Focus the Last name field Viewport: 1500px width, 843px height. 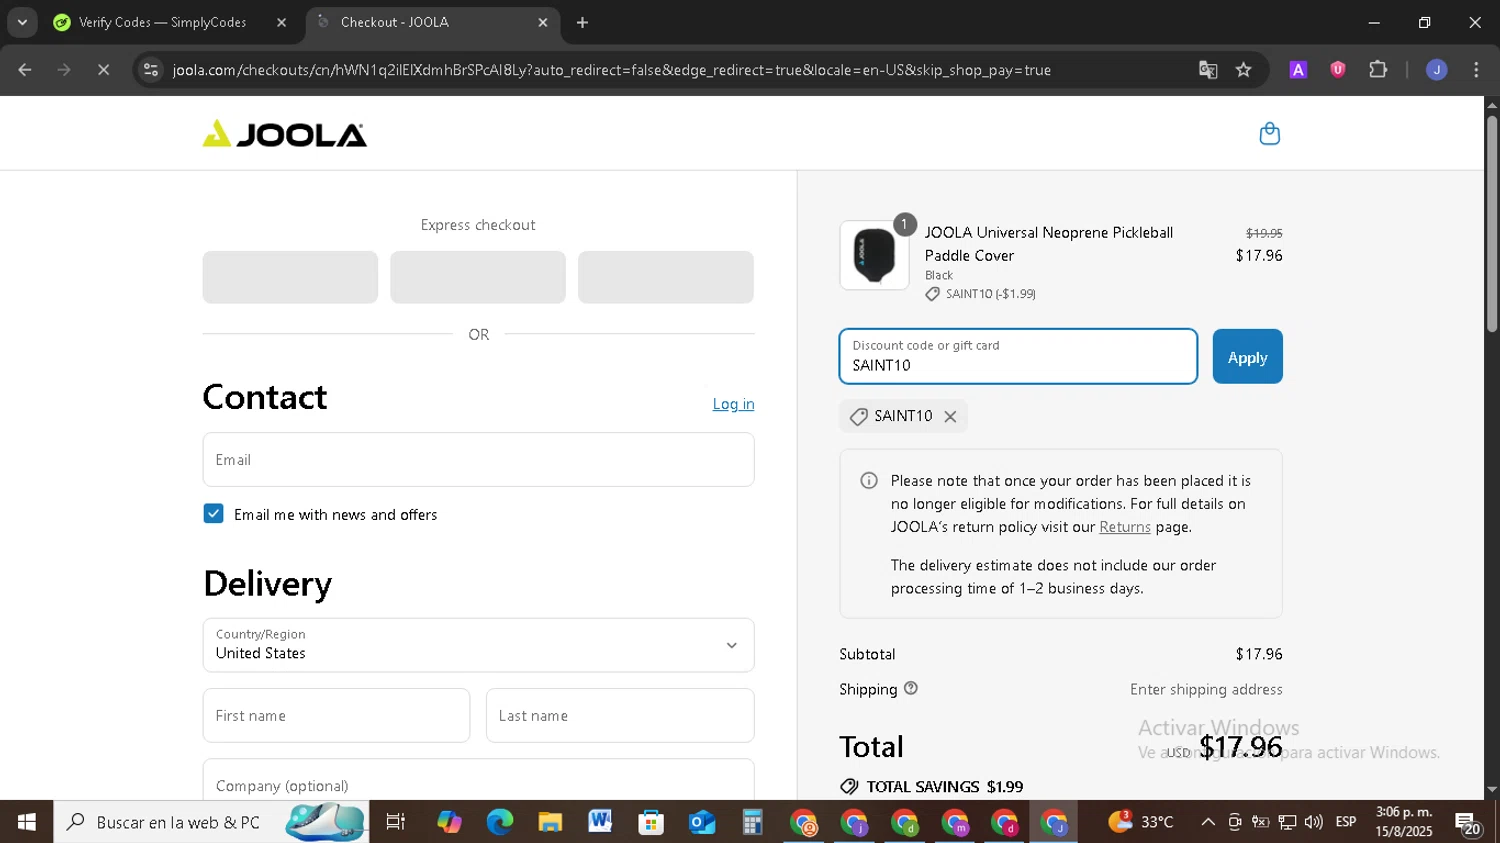620,716
